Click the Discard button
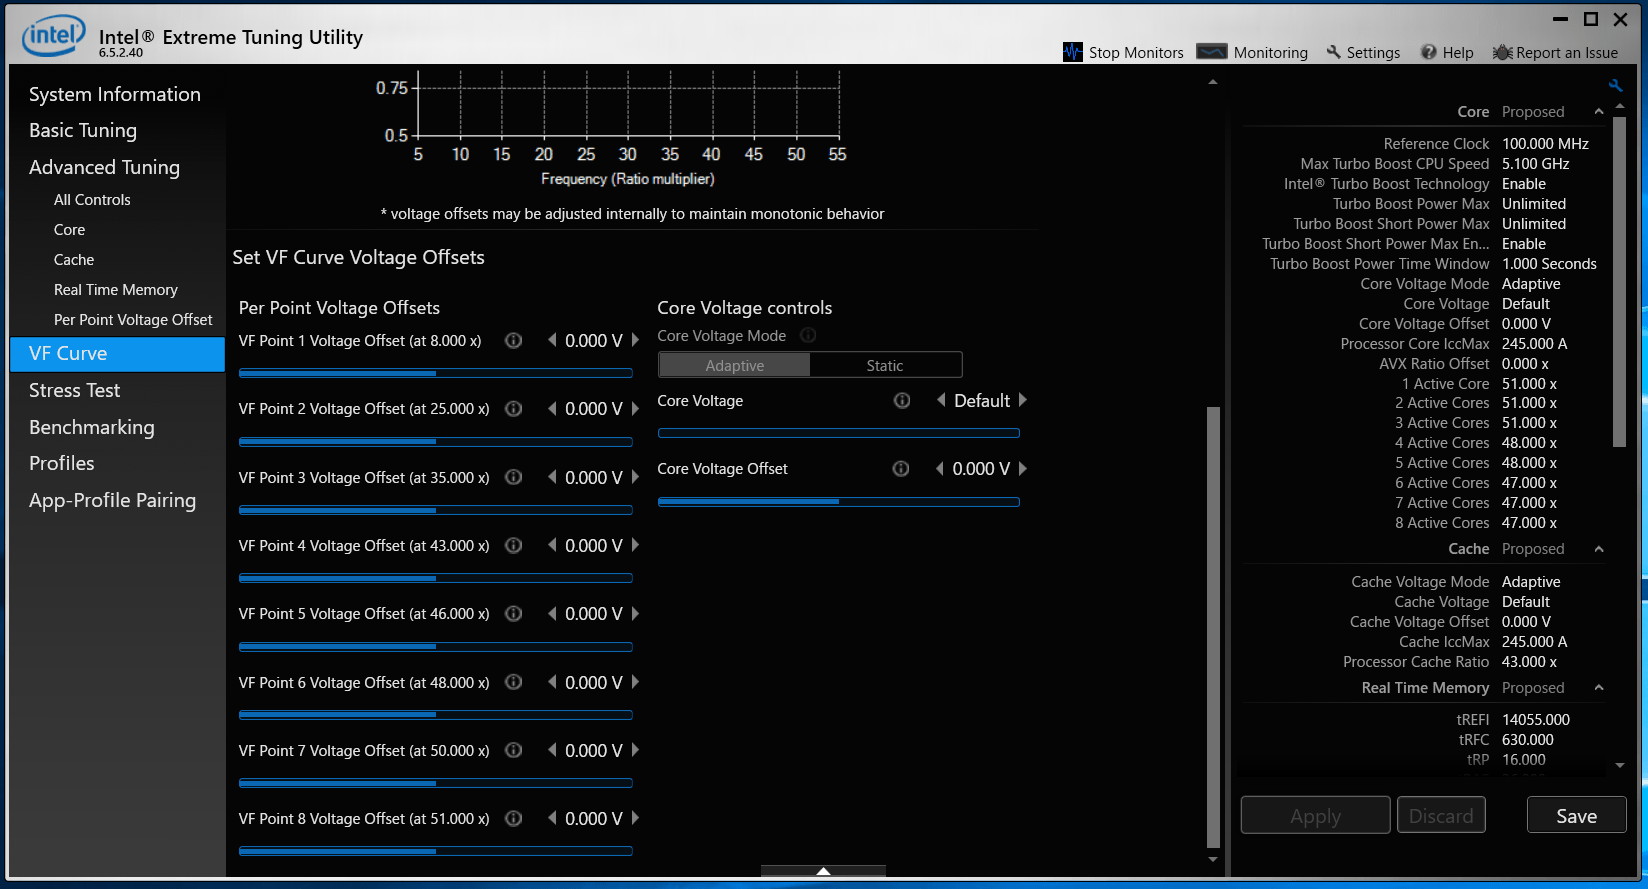The height and width of the screenshot is (889, 1648). tap(1441, 815)
